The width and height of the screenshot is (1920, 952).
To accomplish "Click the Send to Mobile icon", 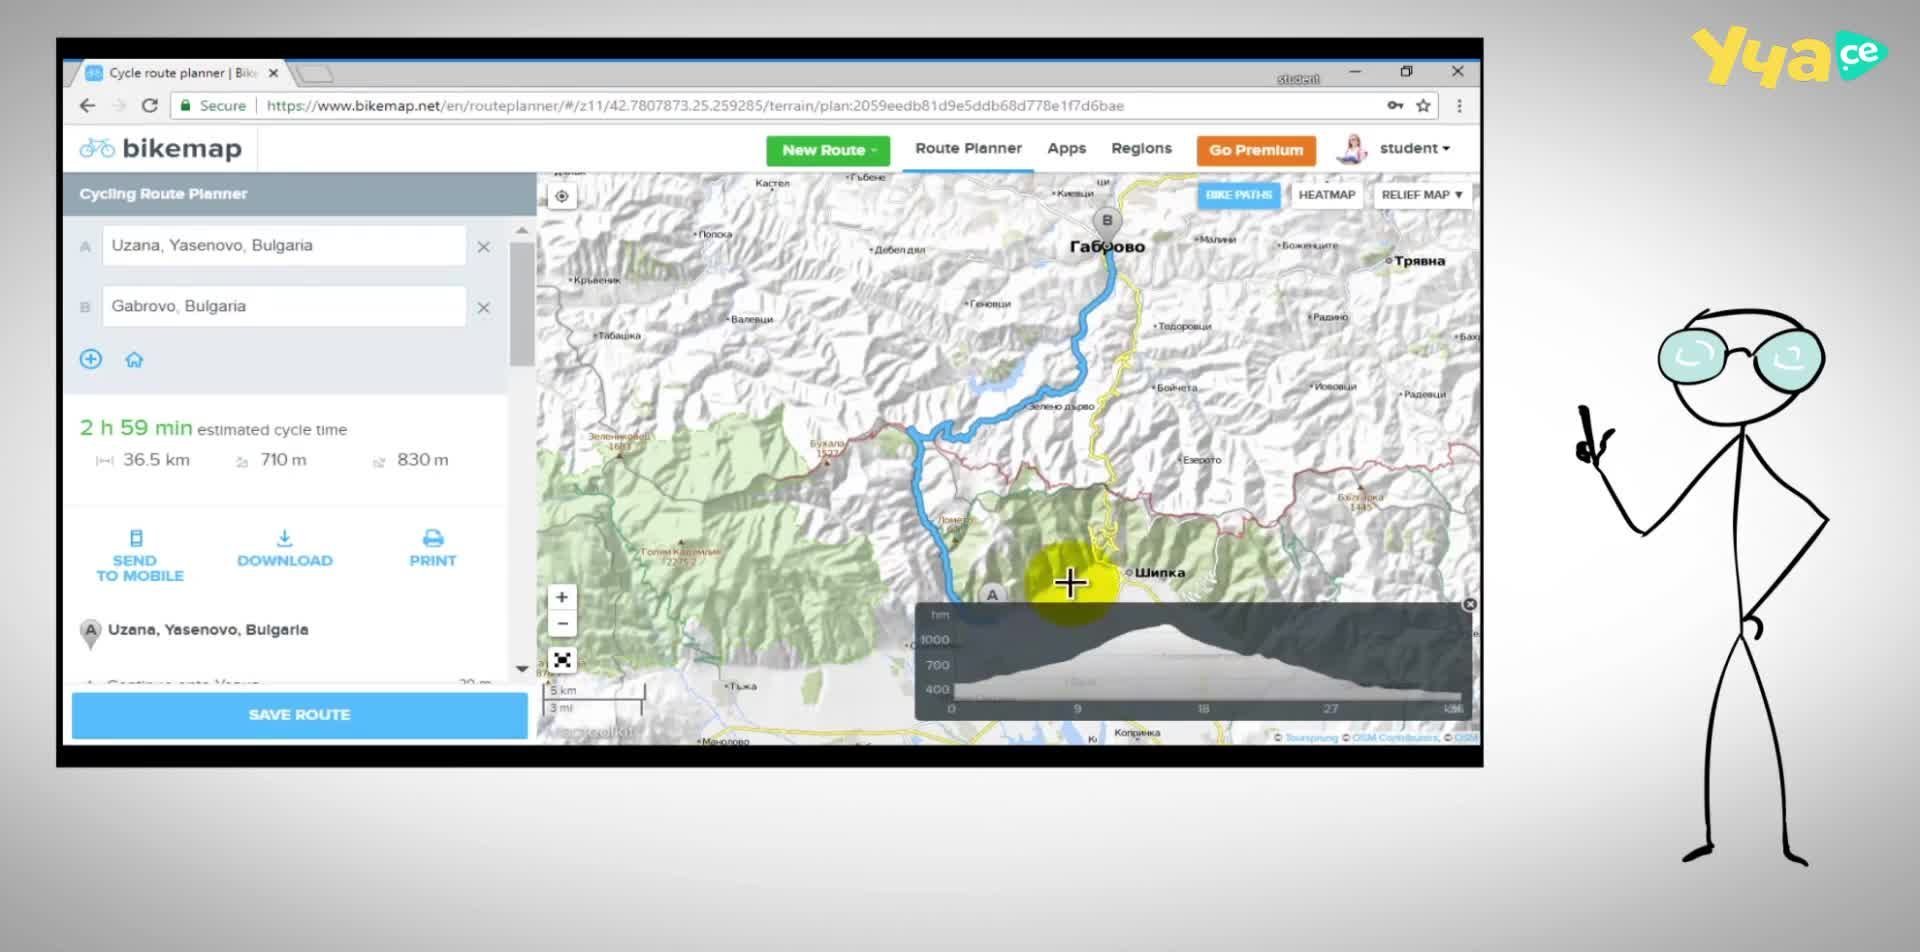I will 136,538.
